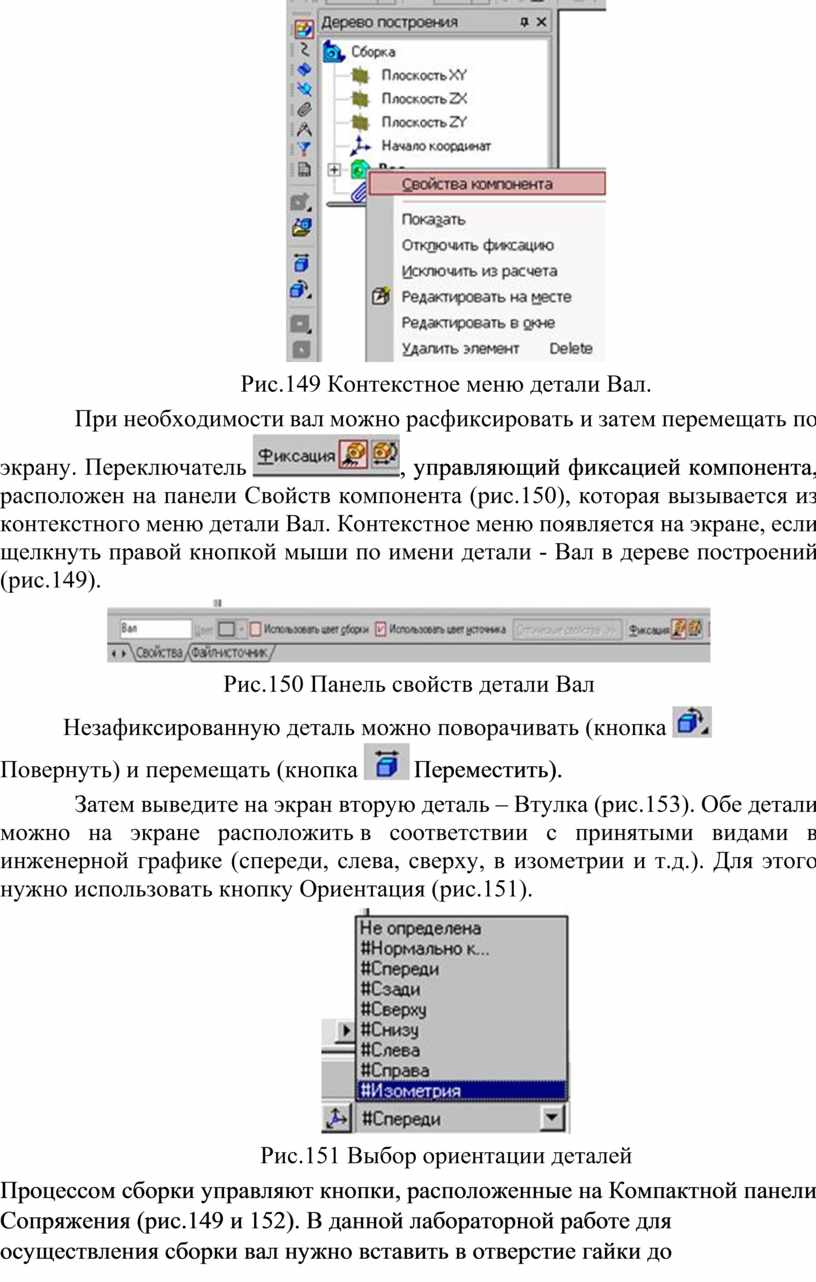Select Отключить фиксацию in context menu
Screen dimensions: 816x1282
[x=477, y=245]
